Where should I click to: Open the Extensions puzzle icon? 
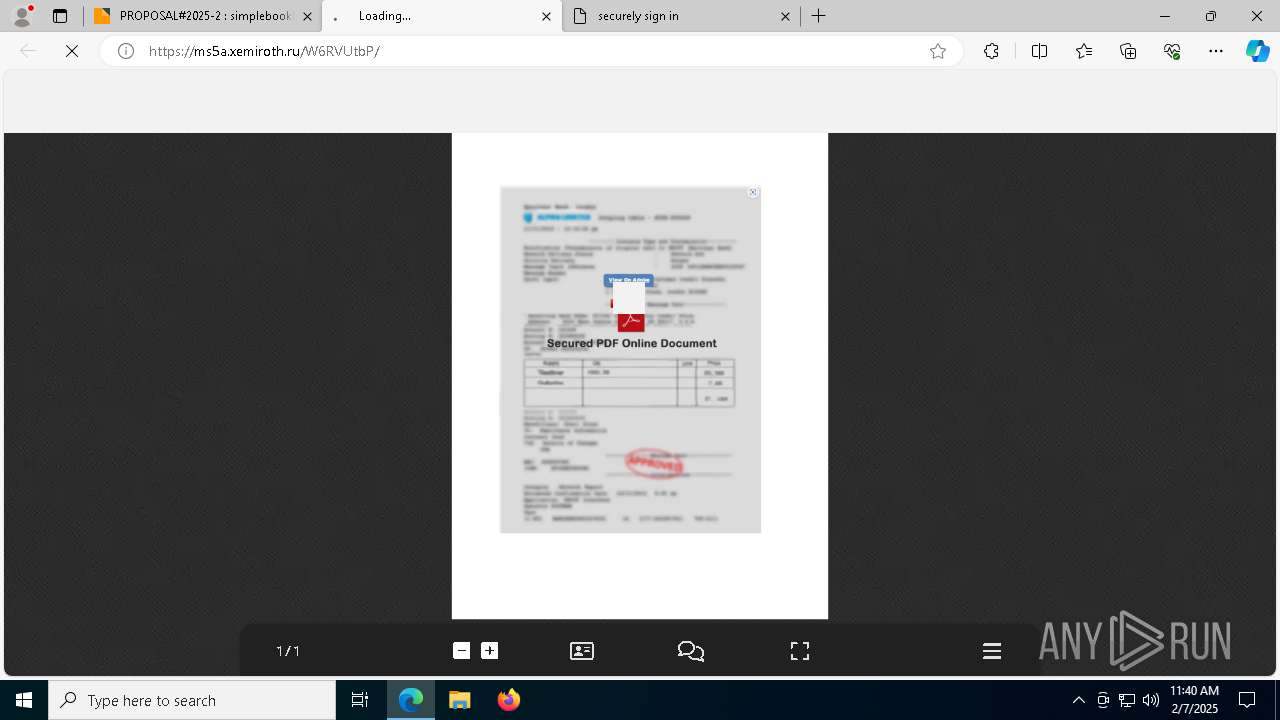[991, 51]
